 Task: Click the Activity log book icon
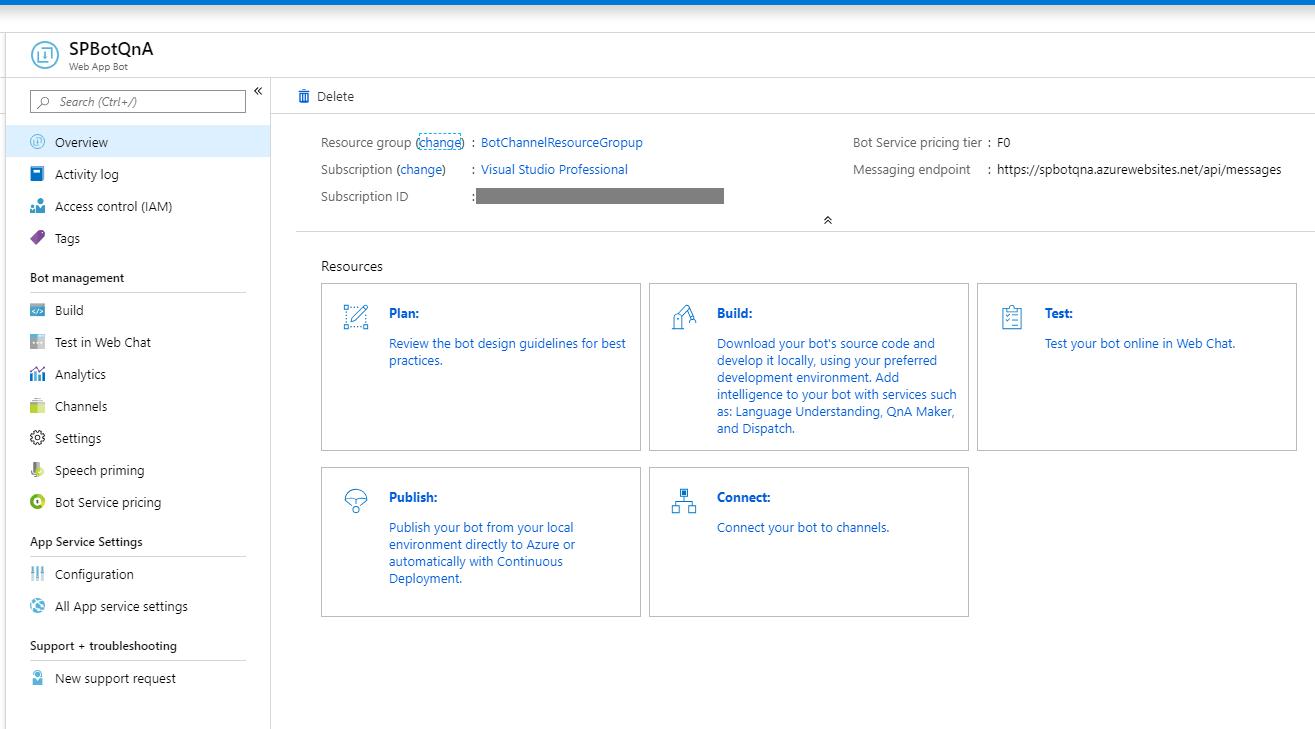pyautogui.click(x=37, y=174)
